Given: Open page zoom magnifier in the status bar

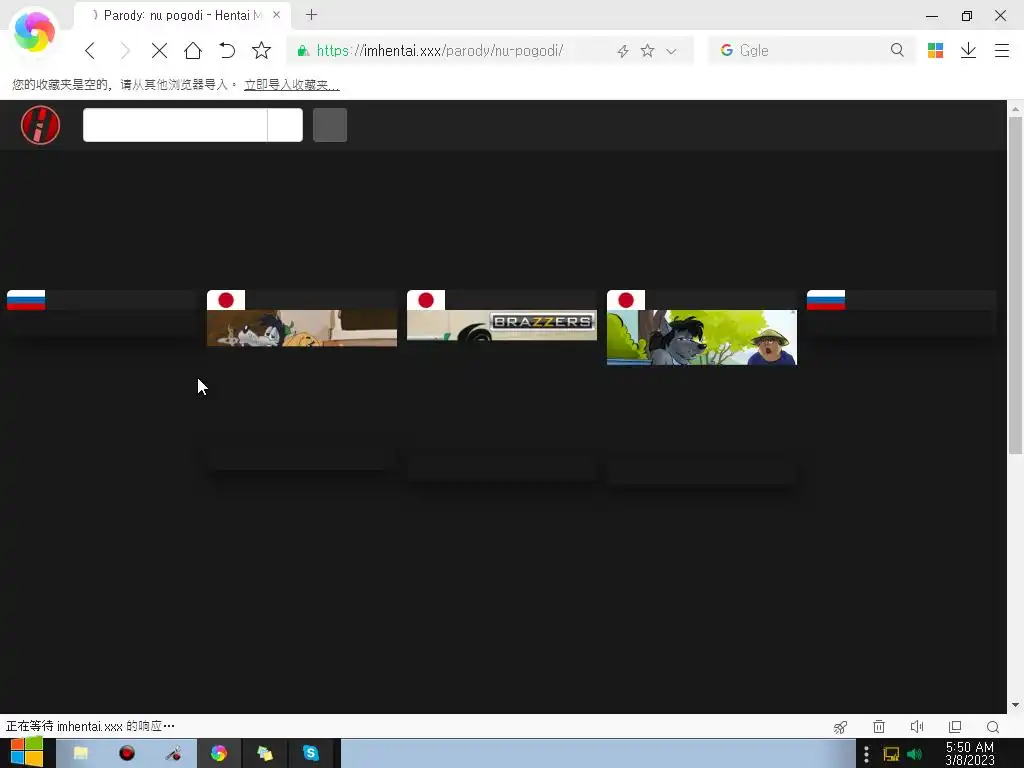Looking at the screenshot, I should [993, 727].
